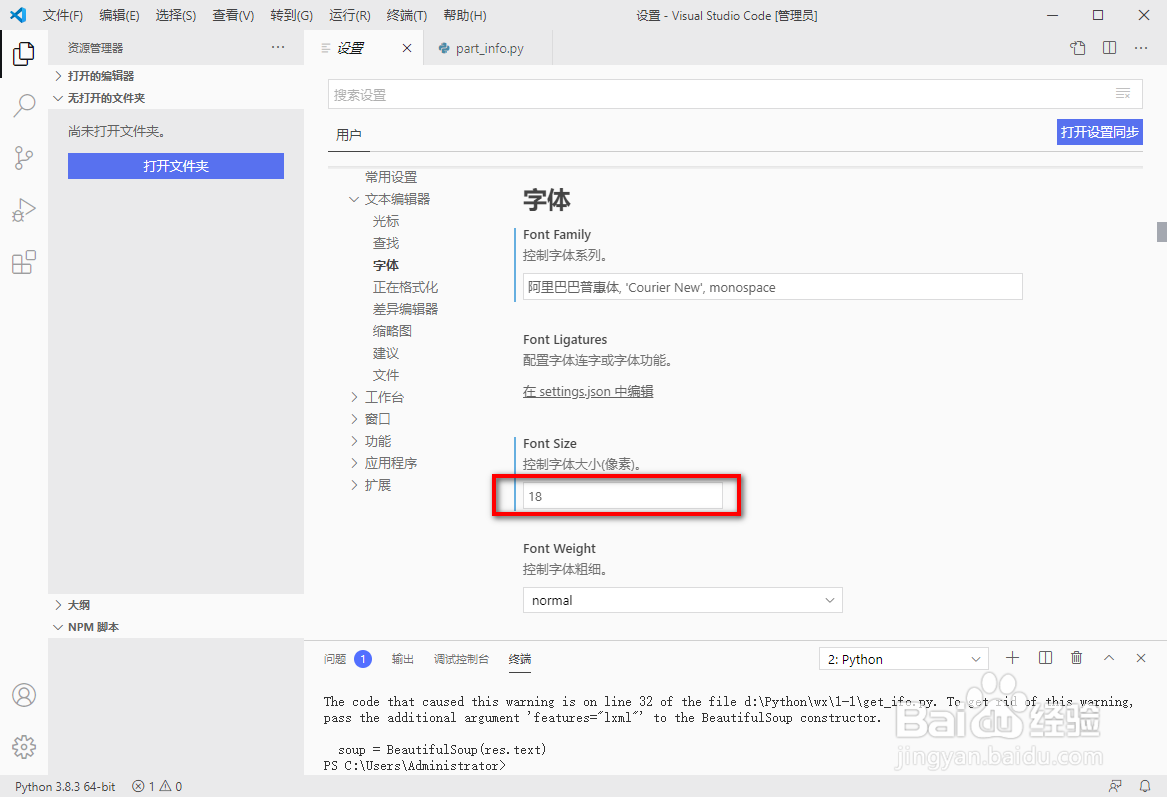
Task: Split the editor to the right
Action: [x=1110, y=48]
